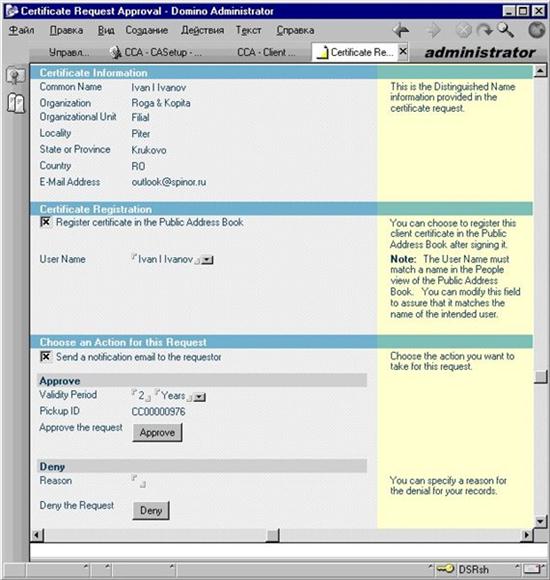The image size is (550, 580).
Task: Click the Approve button
Action: pyautogui.click(x=157, y=433)
